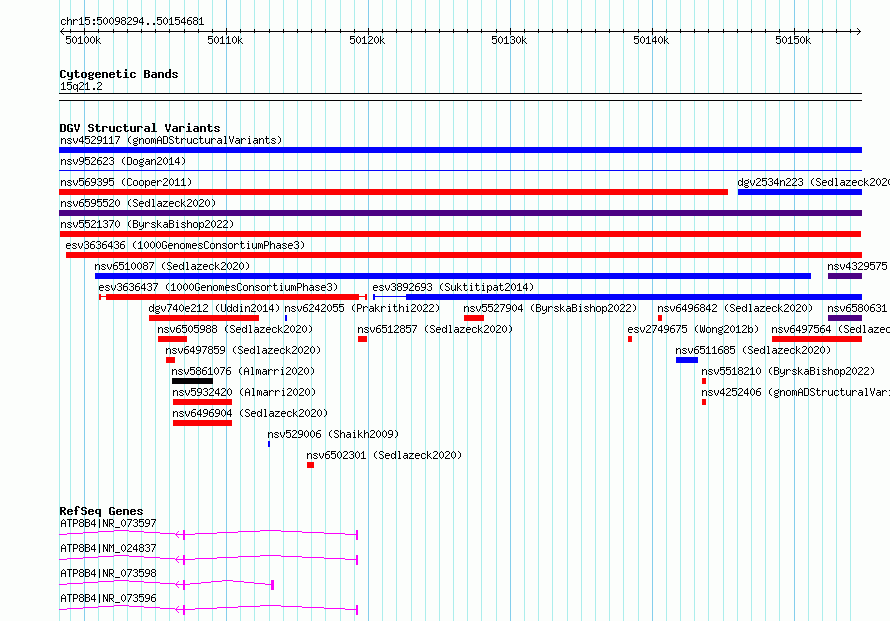The height and width of the screenshot is (621, 890).
Task: Open the ATP8B4|NR_073597 gene label
Action: (108, 523)
